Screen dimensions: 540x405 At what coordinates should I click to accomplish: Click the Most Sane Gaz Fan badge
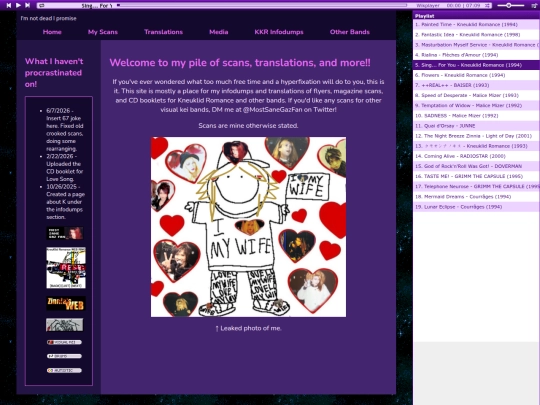point(65,233)
